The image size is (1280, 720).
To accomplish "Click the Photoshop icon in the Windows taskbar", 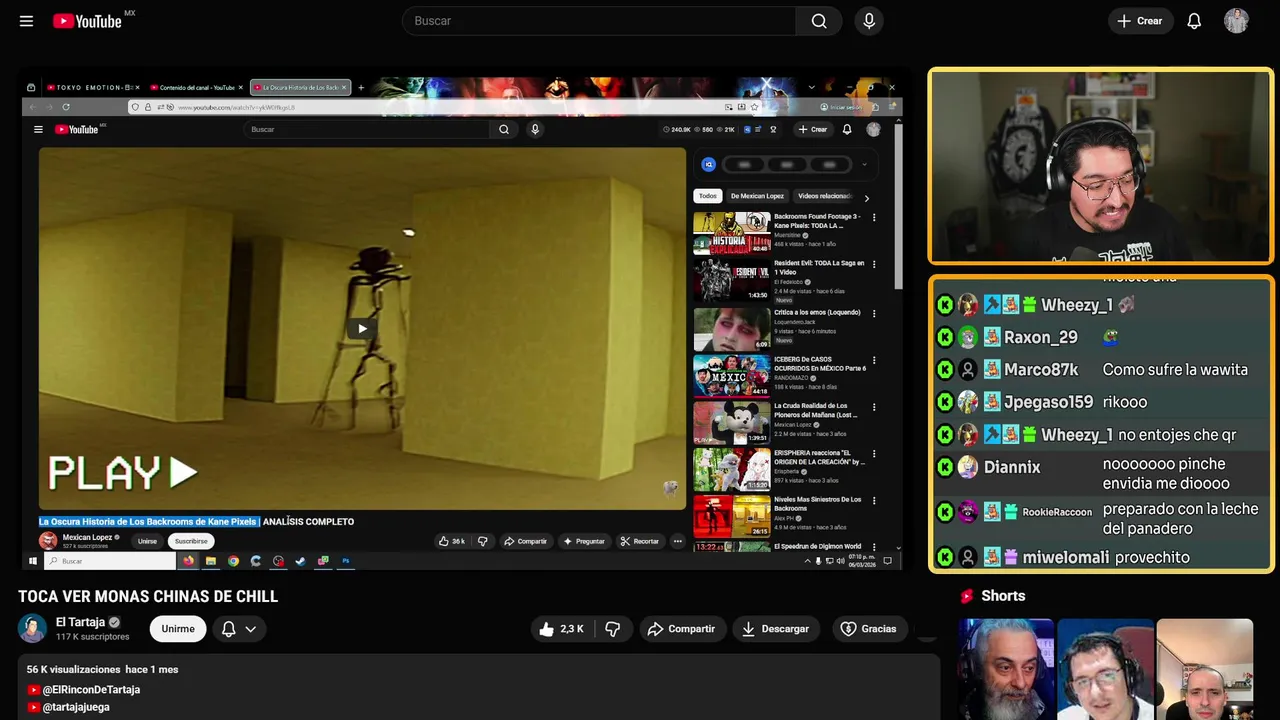I will [345, 561].
